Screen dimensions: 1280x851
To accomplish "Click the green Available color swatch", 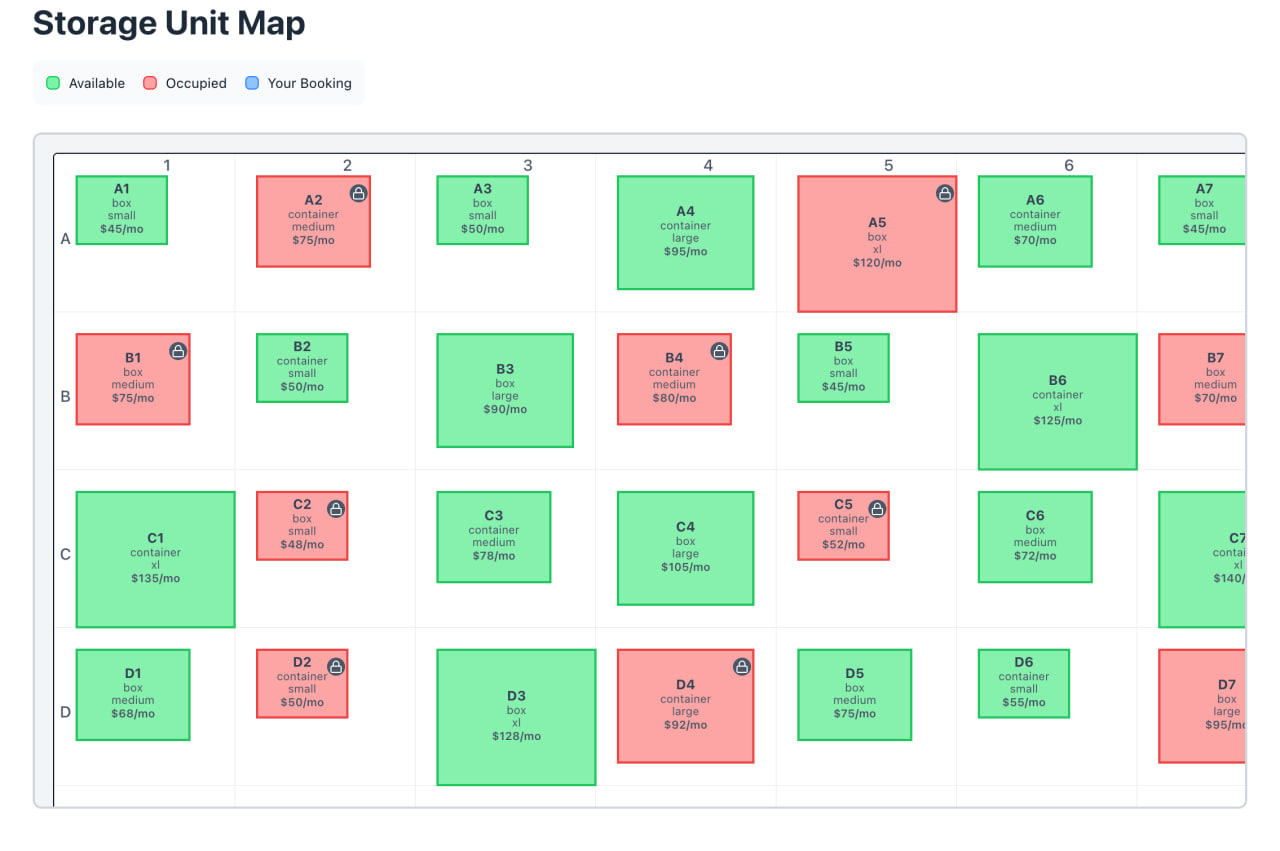I will point(52,83).
